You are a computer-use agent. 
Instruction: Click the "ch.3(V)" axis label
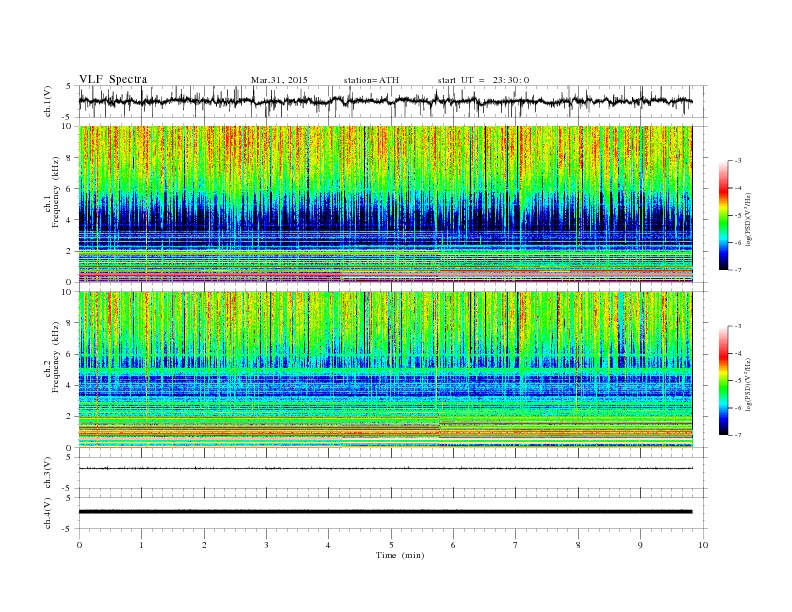(x=49, y=473)
